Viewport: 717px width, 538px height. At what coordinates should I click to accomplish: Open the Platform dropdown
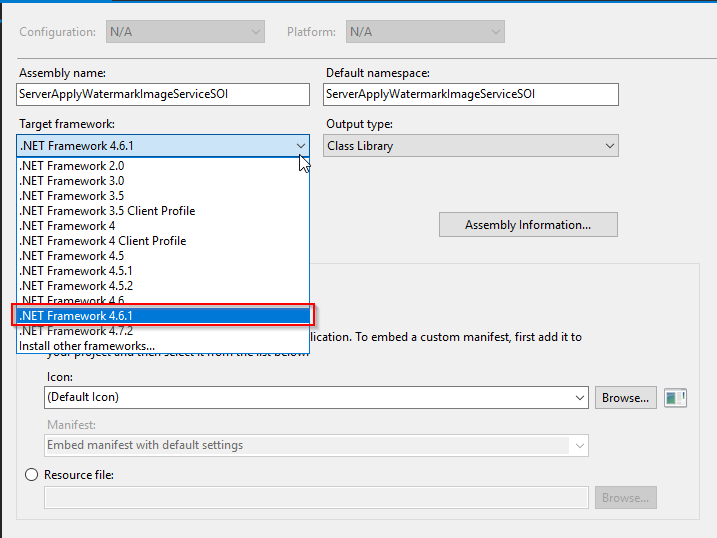click(x=425, y=32)
